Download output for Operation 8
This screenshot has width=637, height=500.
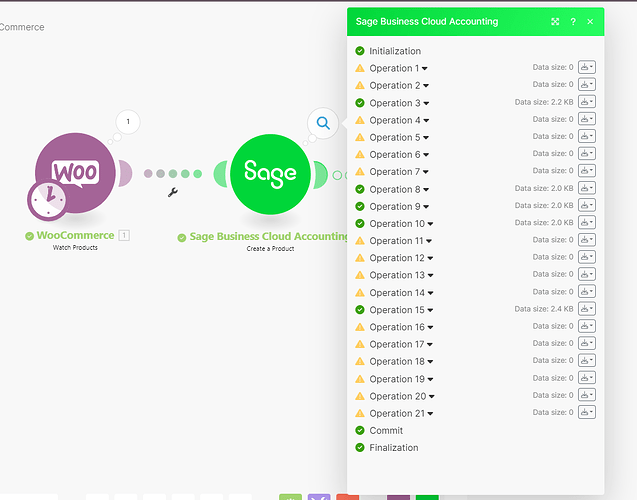587,188
